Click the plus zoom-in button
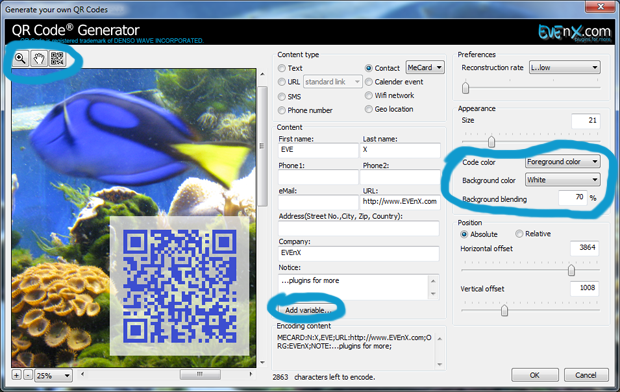Screen dimensions: 620x392 tap(17, 375)
